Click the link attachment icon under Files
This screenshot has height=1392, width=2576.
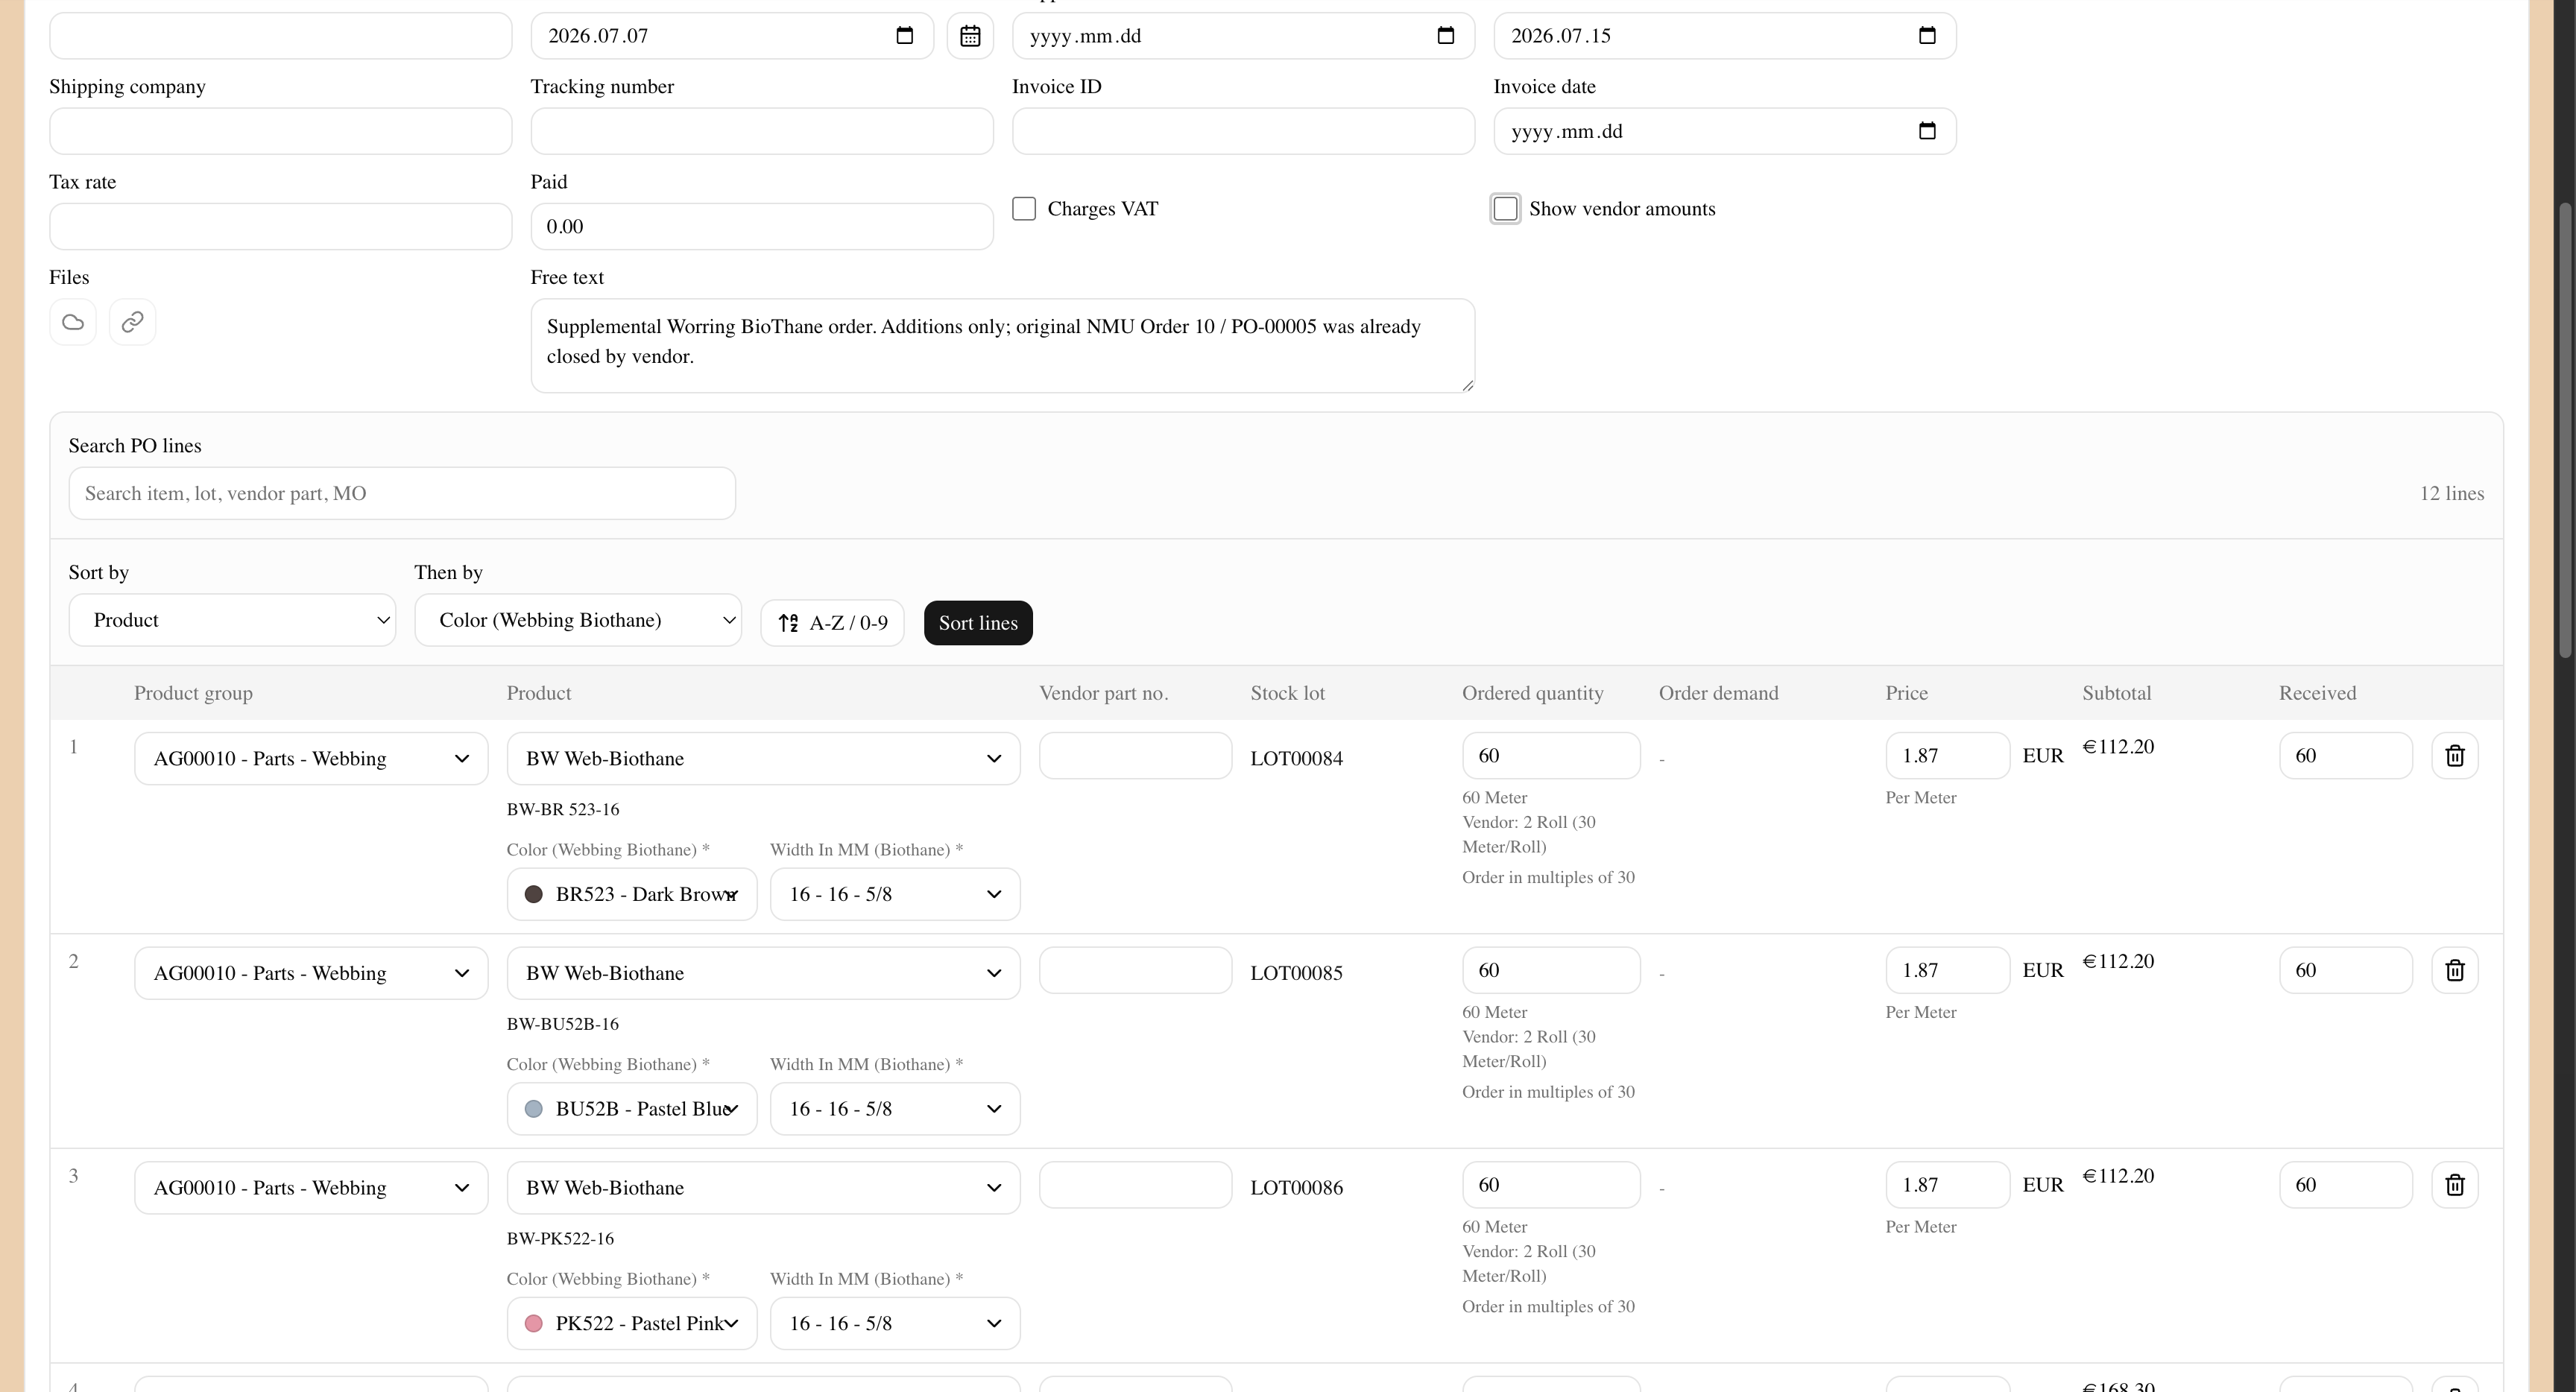132,322
